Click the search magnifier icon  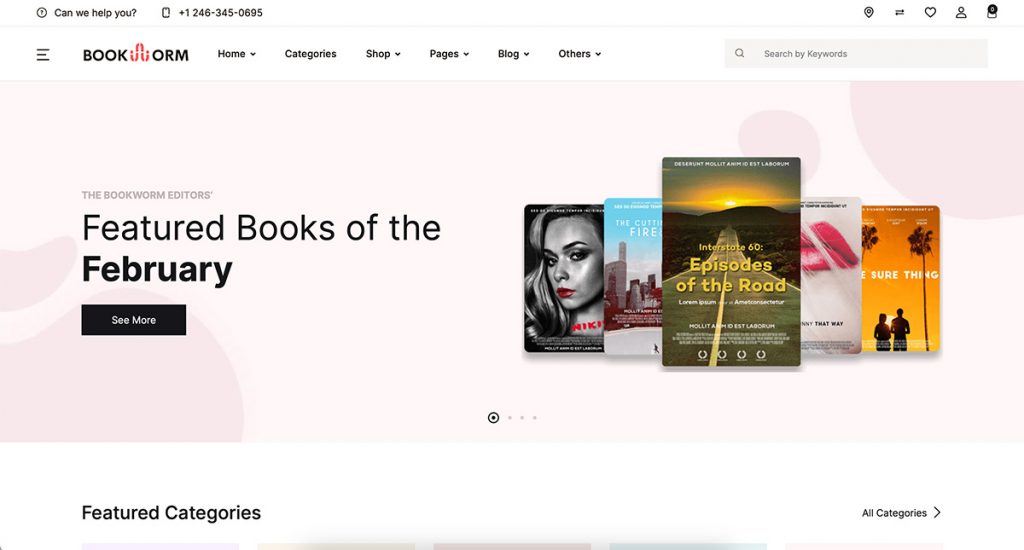[740, 54]
